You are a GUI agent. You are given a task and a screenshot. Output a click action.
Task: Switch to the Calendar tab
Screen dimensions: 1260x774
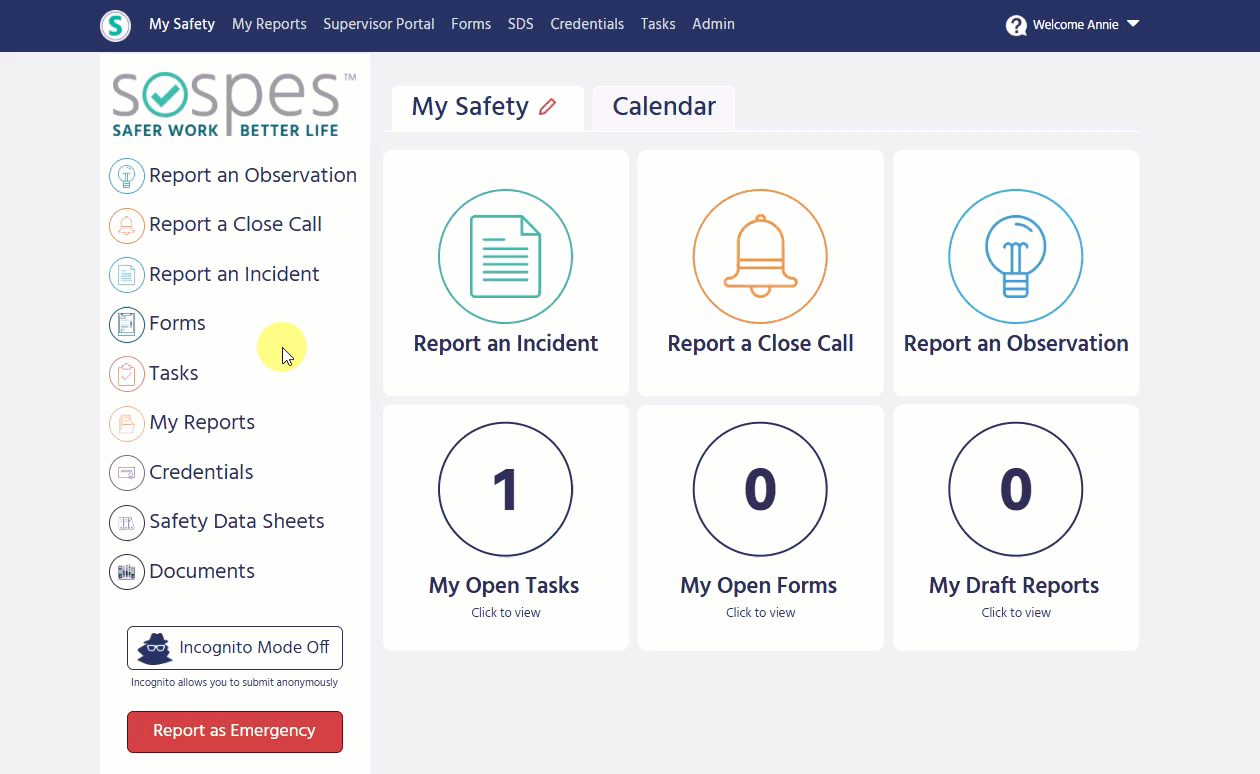664,107
